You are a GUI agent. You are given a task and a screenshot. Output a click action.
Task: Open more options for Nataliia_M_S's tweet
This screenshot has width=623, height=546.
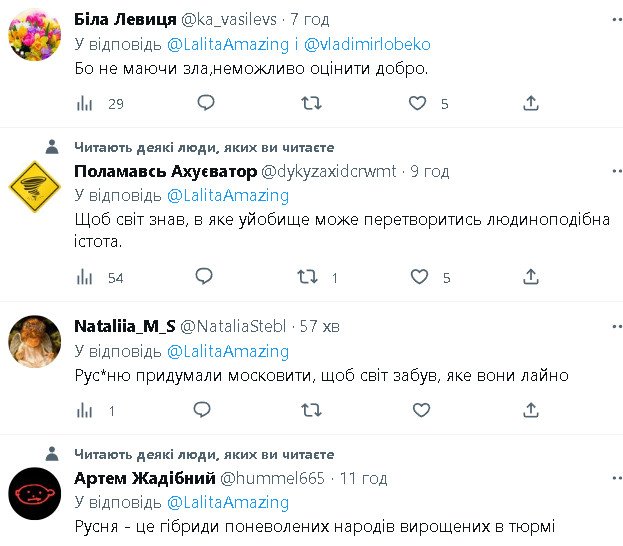pos(600,326)
